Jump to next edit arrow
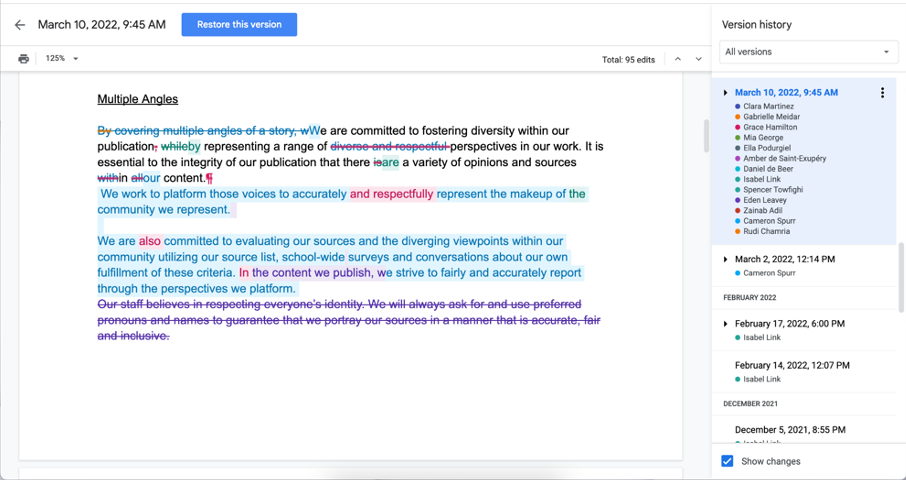The image size is (906, 480). click(x=699, y=59)
